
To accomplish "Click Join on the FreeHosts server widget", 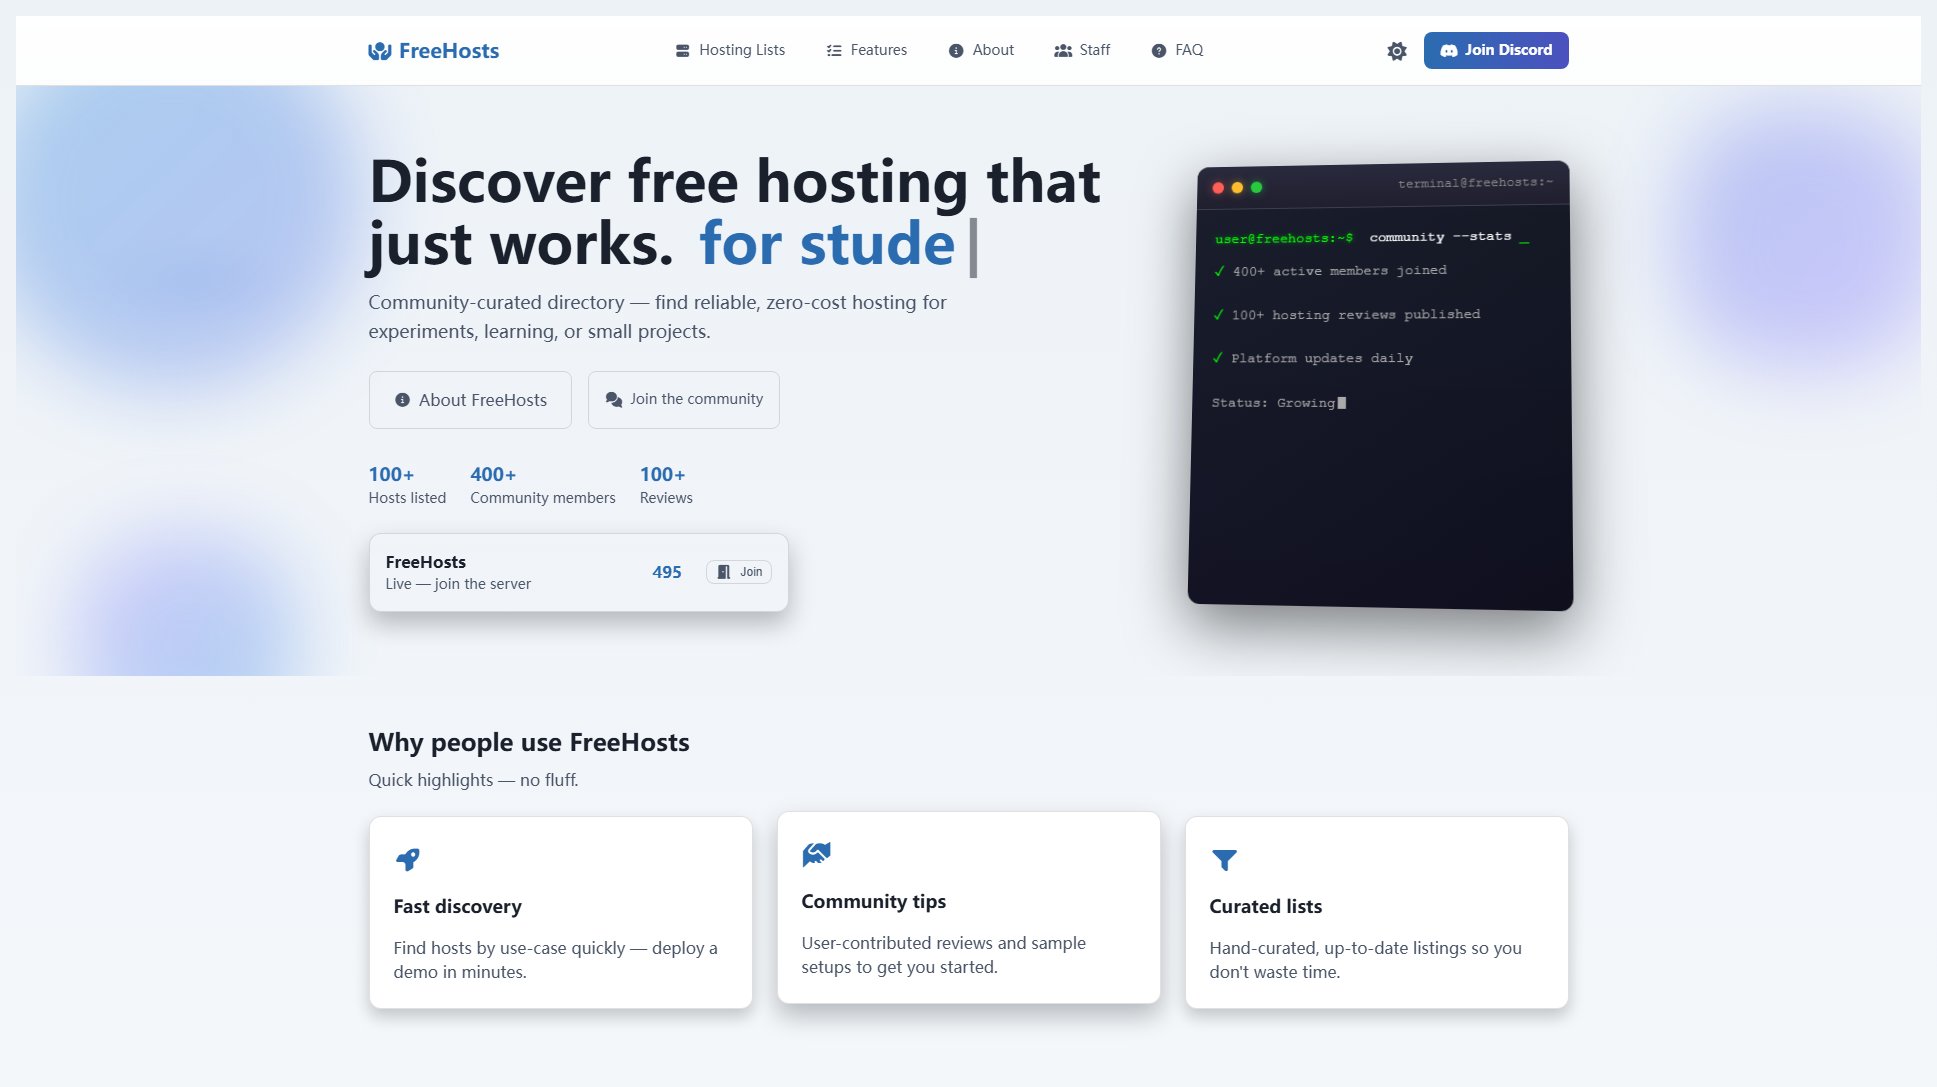I will (x=739, y=571).
